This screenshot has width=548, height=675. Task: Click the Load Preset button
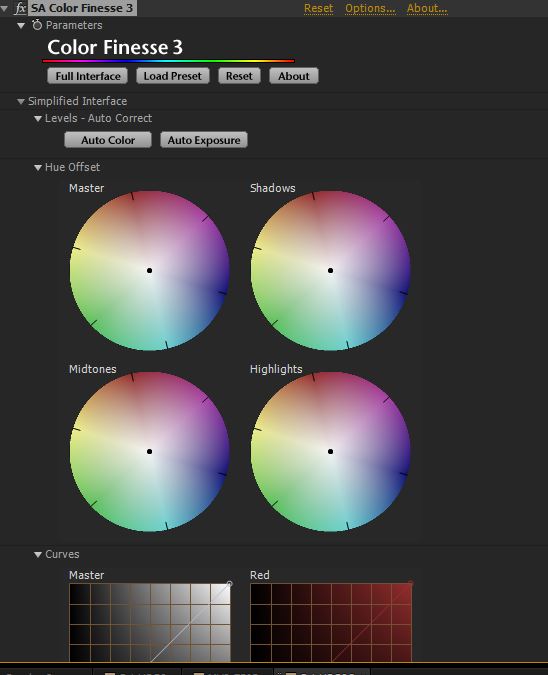173,76
